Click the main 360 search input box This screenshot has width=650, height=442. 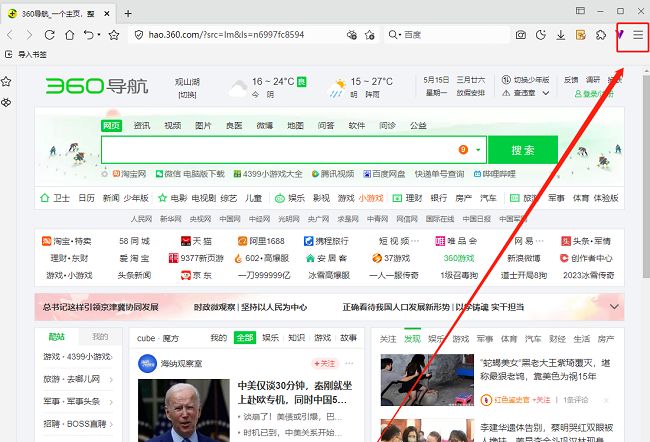point(279,150)
